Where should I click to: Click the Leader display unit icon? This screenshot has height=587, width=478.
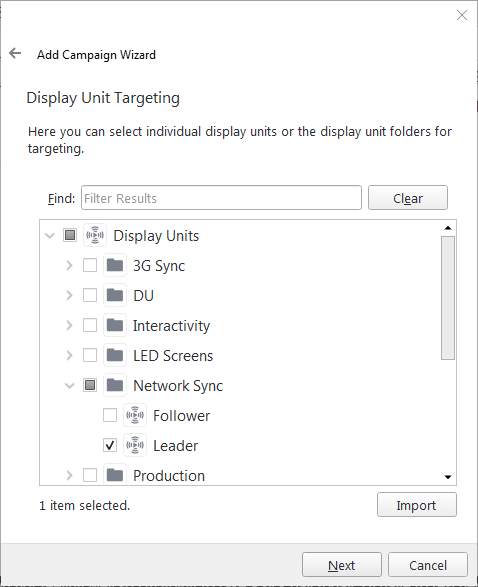point(135,445)
